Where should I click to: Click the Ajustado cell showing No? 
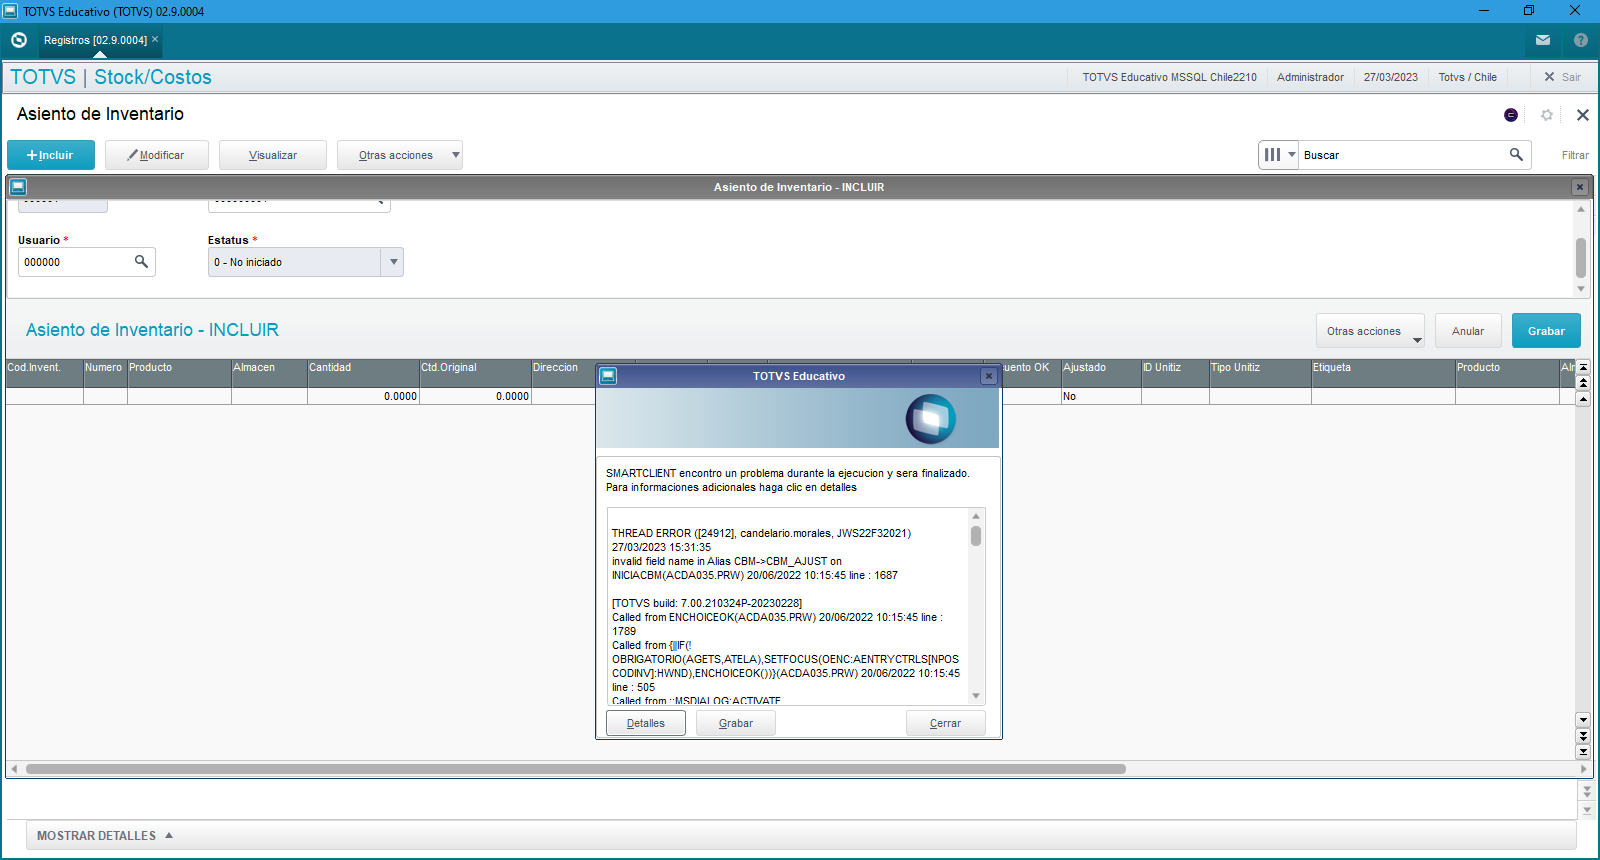point(1101,396)
